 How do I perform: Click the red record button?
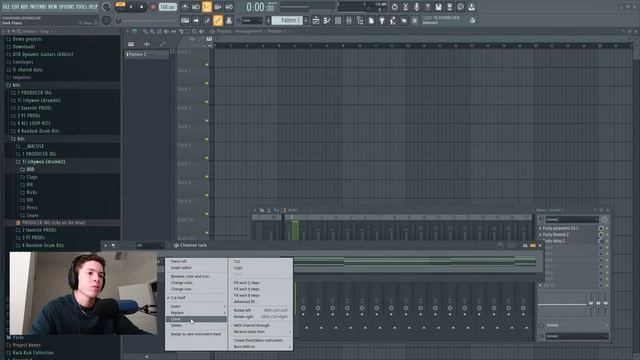click(153, 7)
